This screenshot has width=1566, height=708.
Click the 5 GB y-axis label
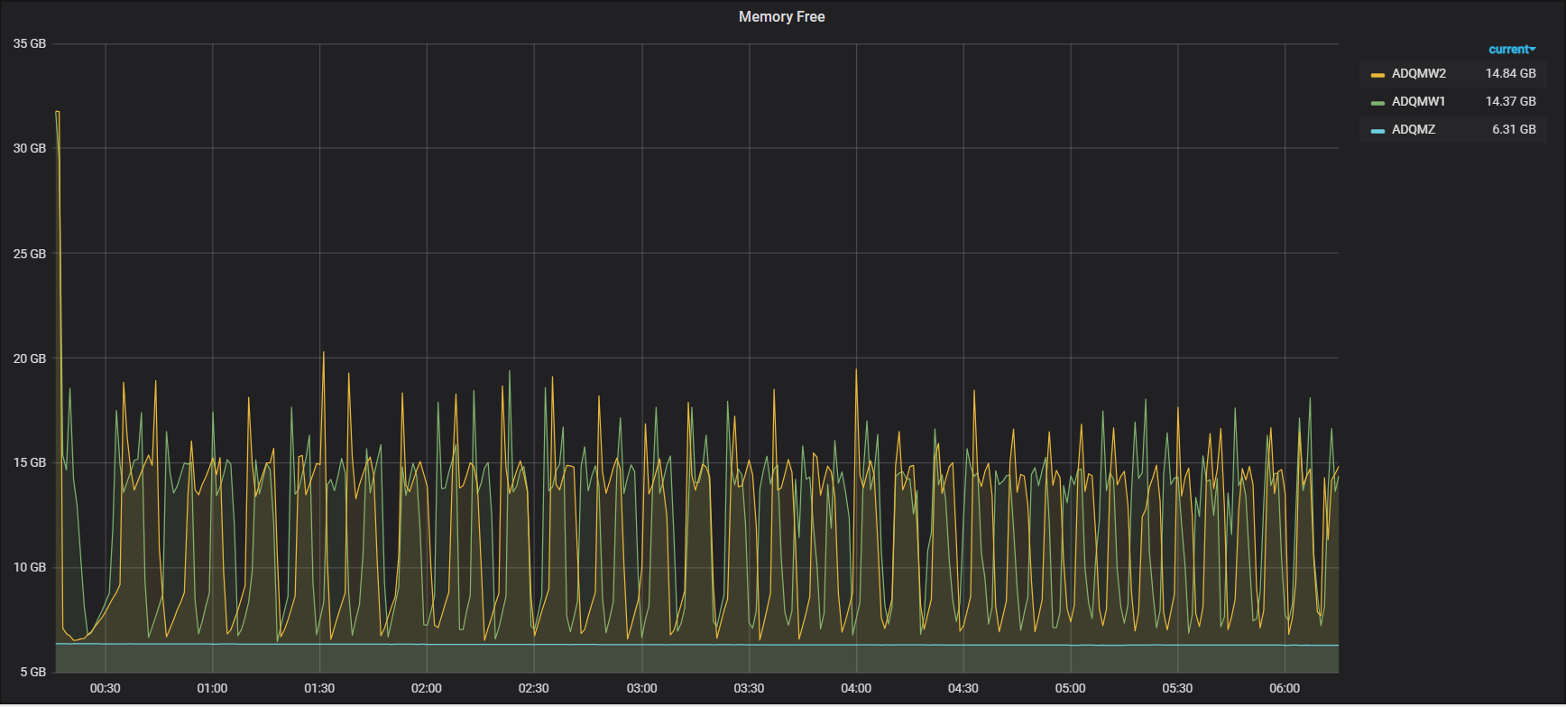coord(33,672)
